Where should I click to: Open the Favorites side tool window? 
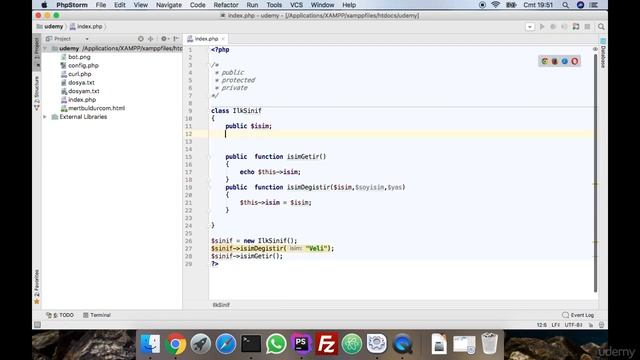37,286
